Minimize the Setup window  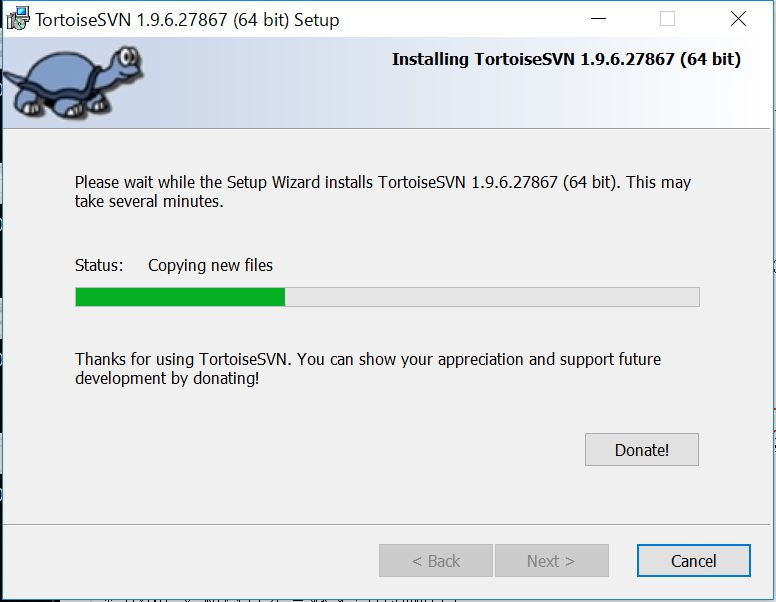[598, 19]
